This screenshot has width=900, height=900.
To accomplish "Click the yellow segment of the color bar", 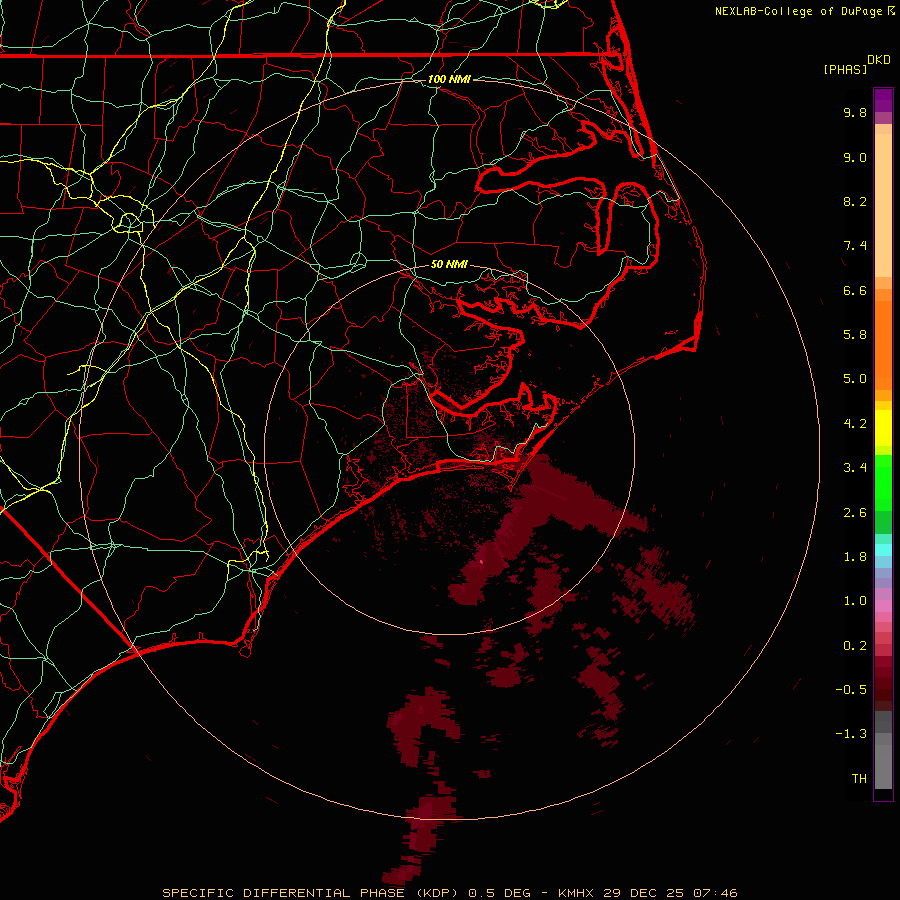I will click(x=883, y=428).
